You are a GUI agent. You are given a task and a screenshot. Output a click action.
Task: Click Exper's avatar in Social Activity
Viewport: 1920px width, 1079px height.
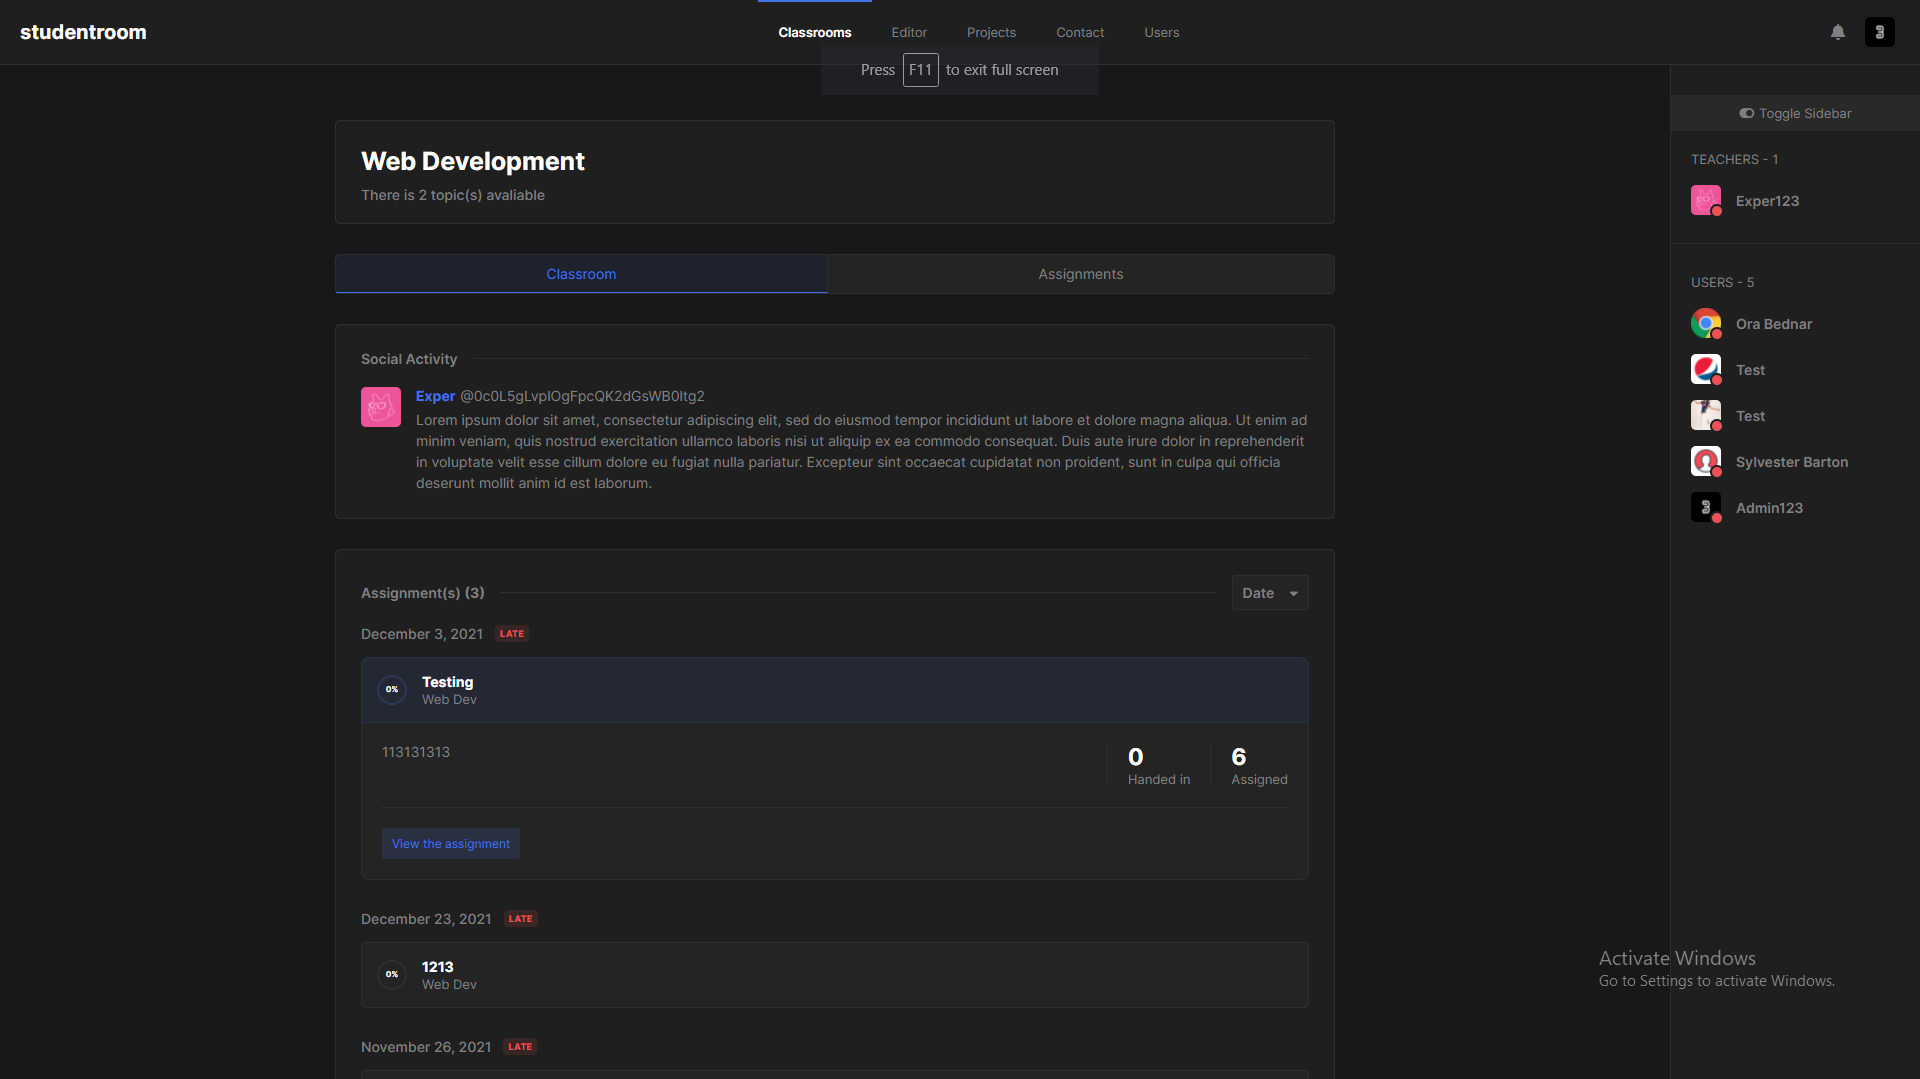point(380,406)
